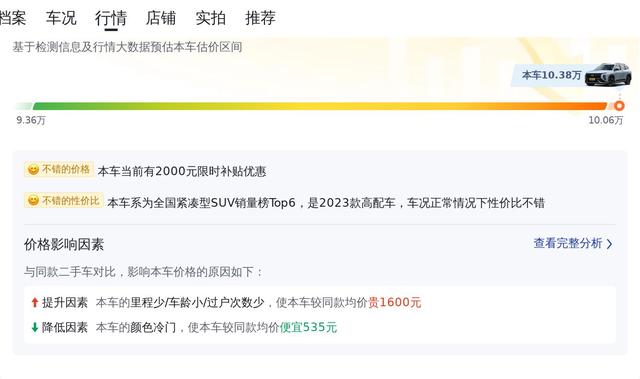Click the green down arrow for 降低因素
The image size is (640, 379).
35,327
